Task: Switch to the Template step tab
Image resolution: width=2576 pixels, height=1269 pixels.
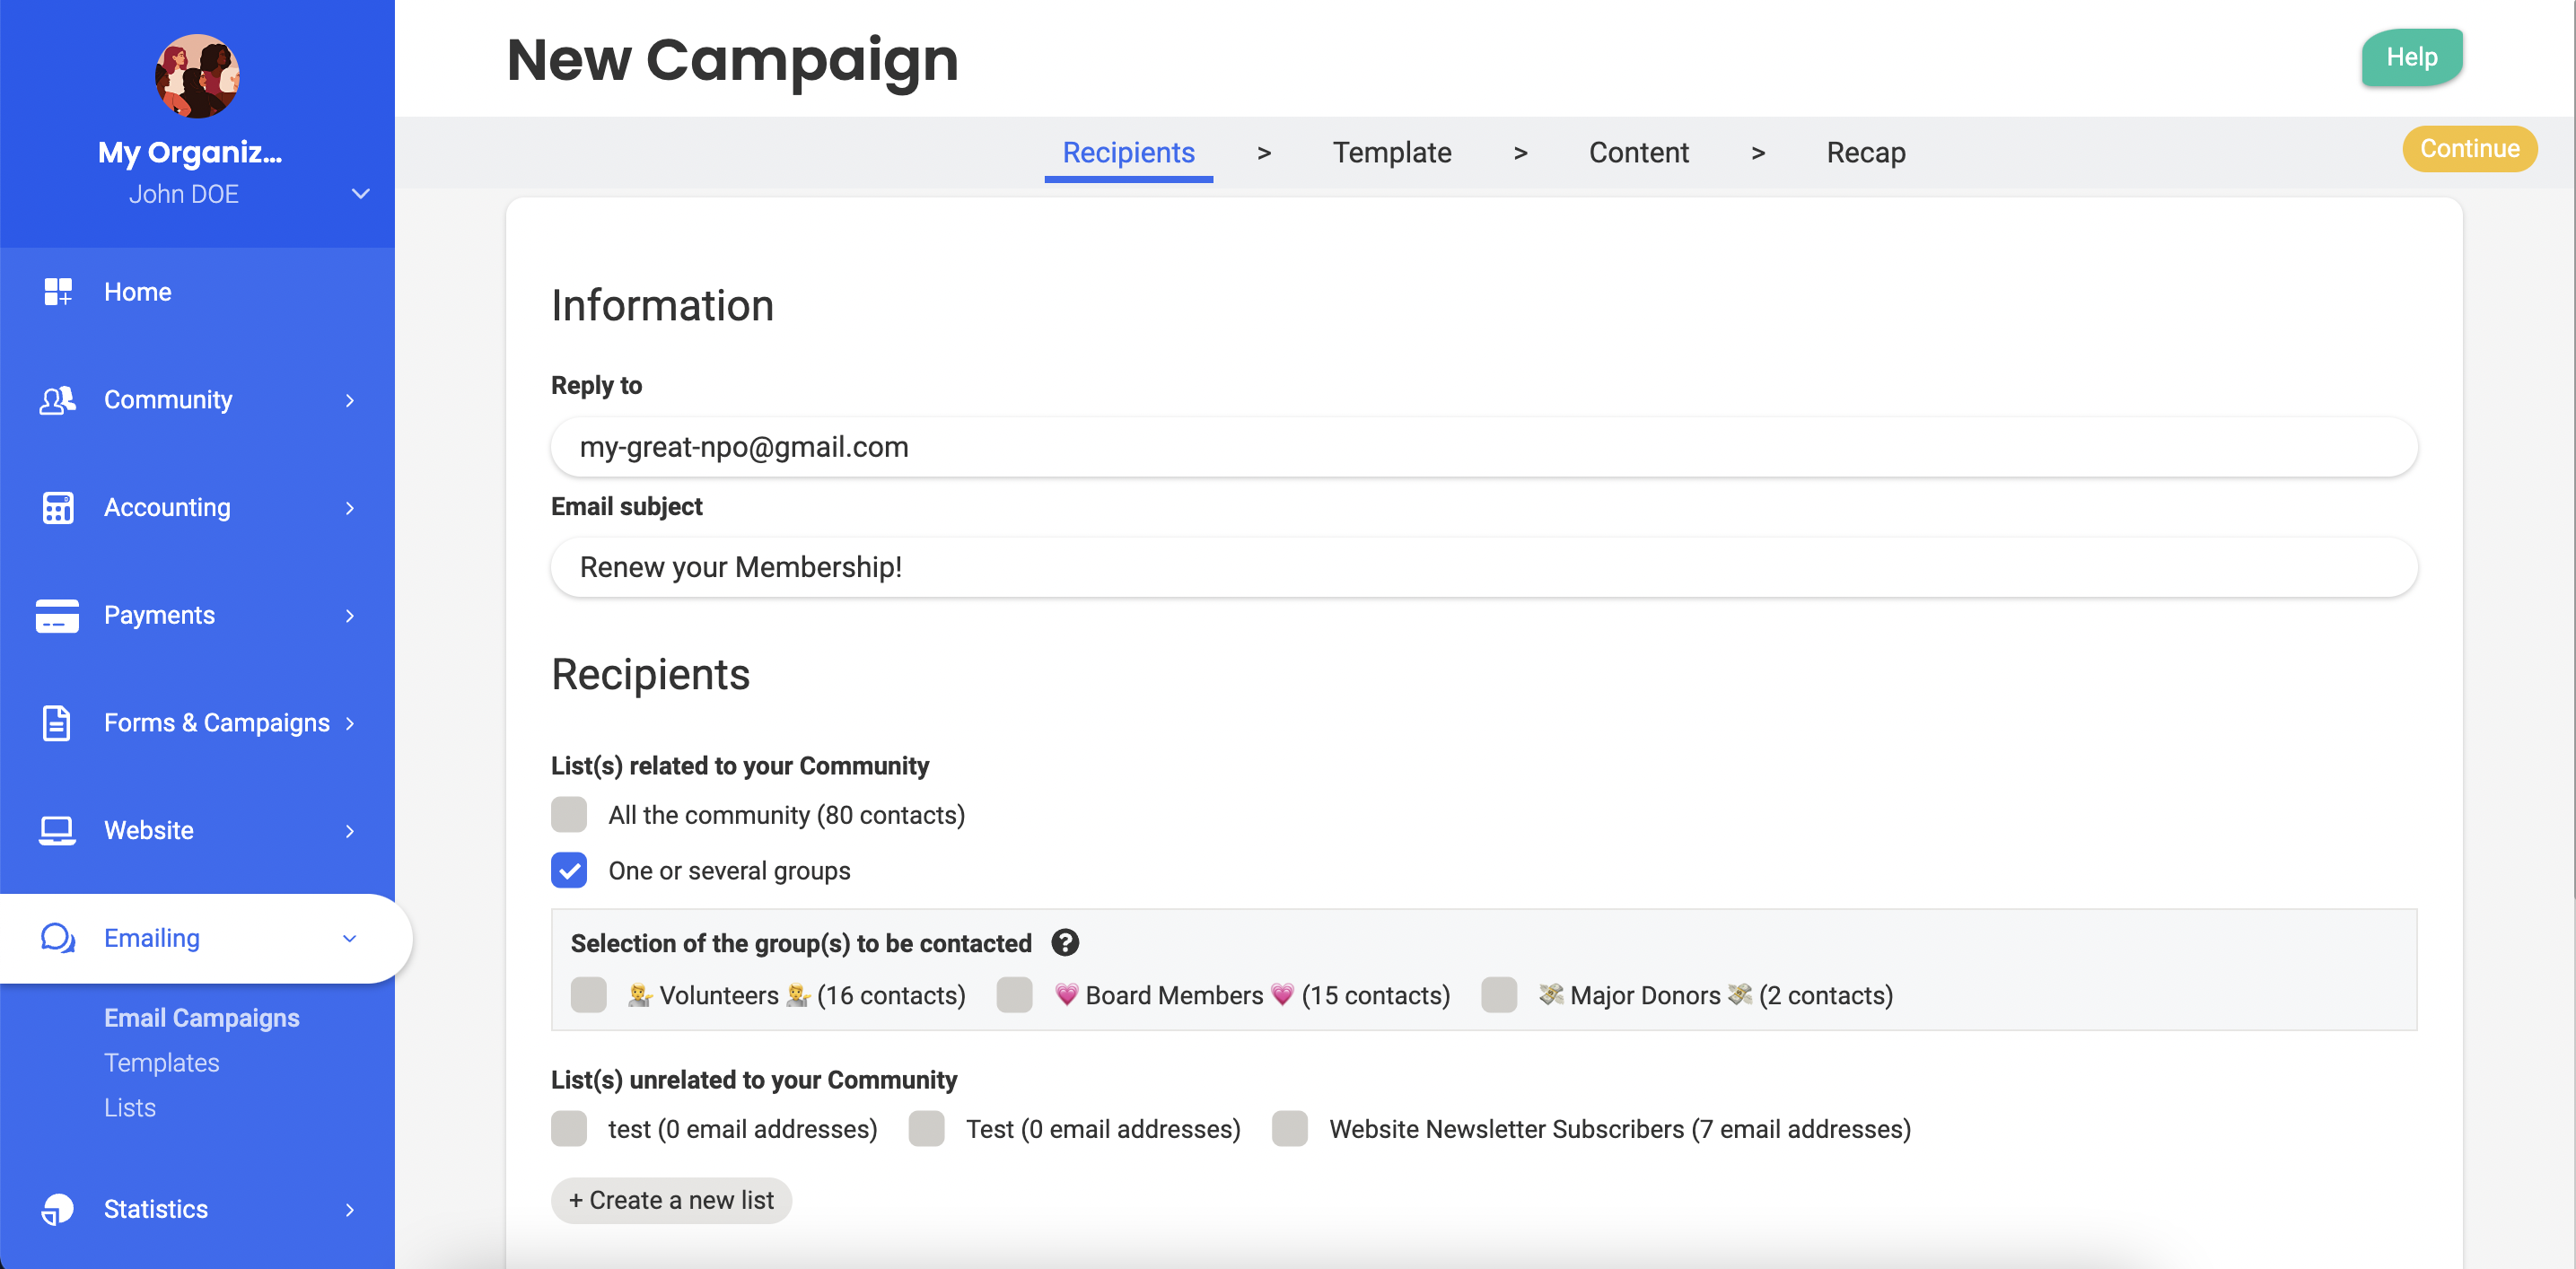Action: pos(1391,153)
